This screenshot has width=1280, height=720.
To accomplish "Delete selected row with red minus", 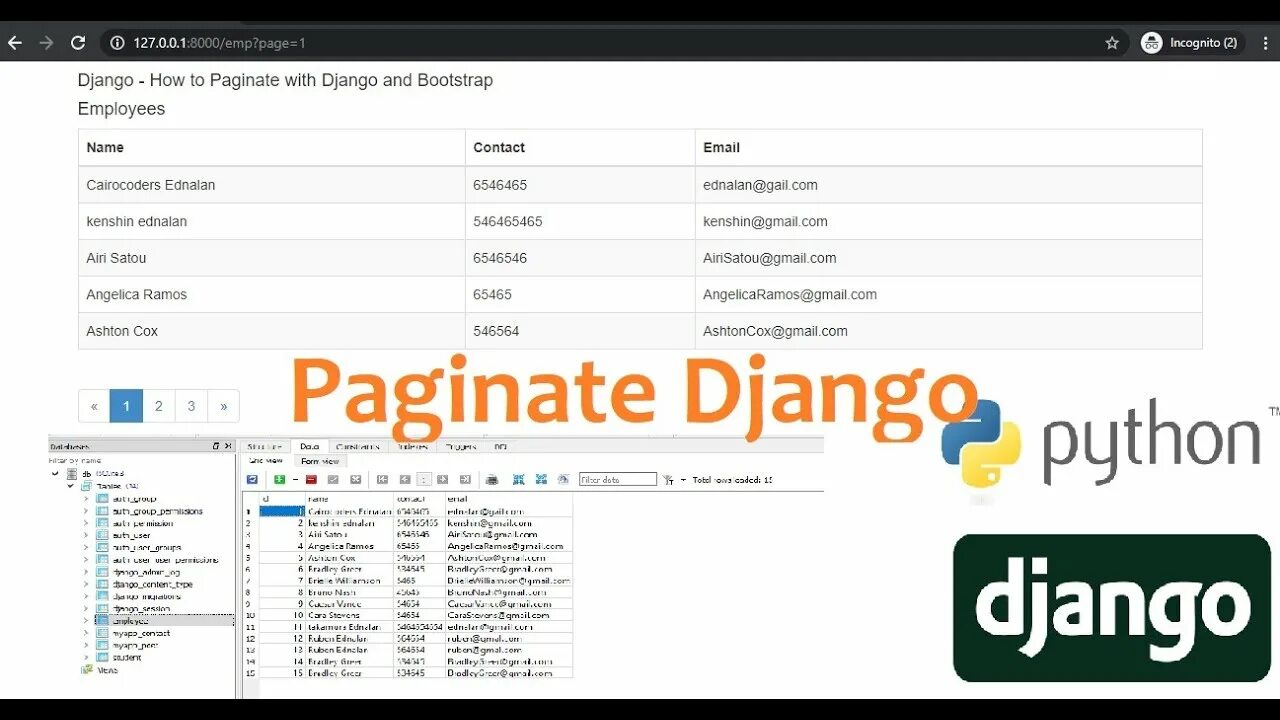I will pos(311,479).
